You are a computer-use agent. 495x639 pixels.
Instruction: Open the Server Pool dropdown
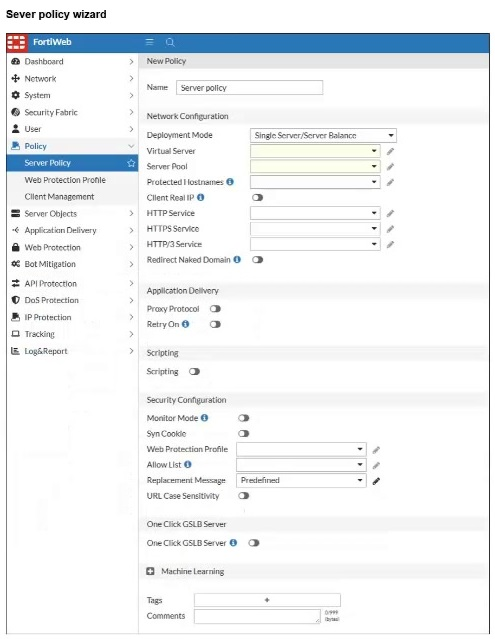(315, 166)
